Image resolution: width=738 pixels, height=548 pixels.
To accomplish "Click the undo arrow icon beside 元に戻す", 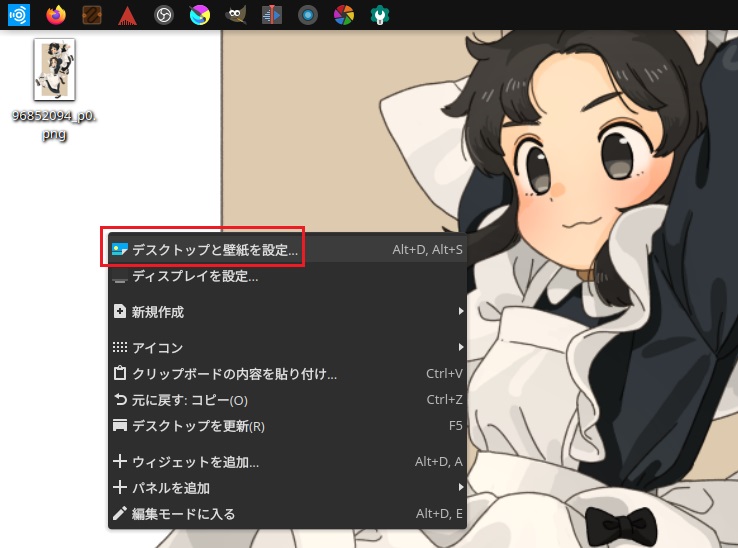I will [x=120, y=400].
